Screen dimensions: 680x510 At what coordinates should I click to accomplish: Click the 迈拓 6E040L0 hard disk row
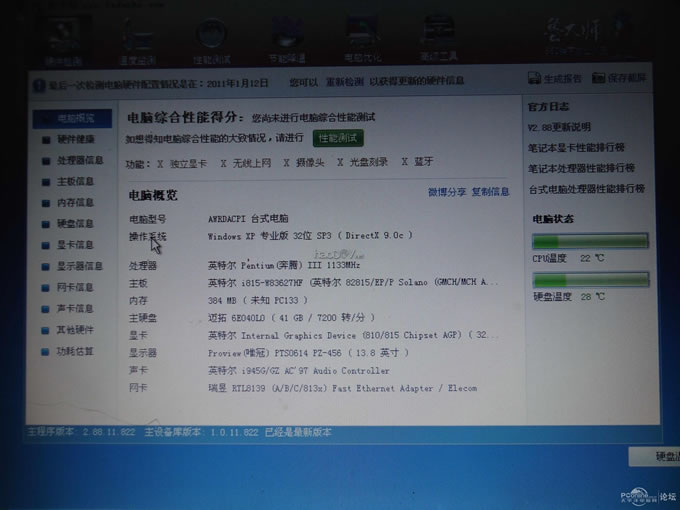pyautogui.click(x=291, y=317)
